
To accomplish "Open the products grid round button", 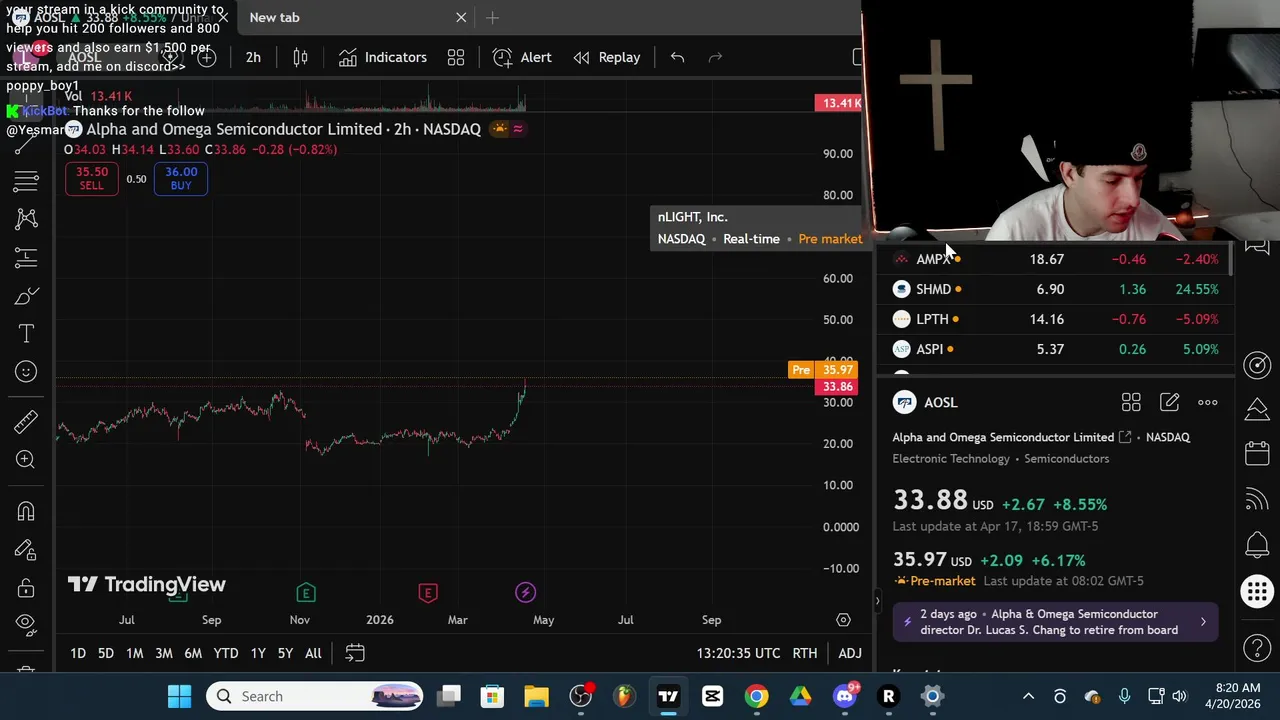I will pyautogui.click(x=1257, y=591).
